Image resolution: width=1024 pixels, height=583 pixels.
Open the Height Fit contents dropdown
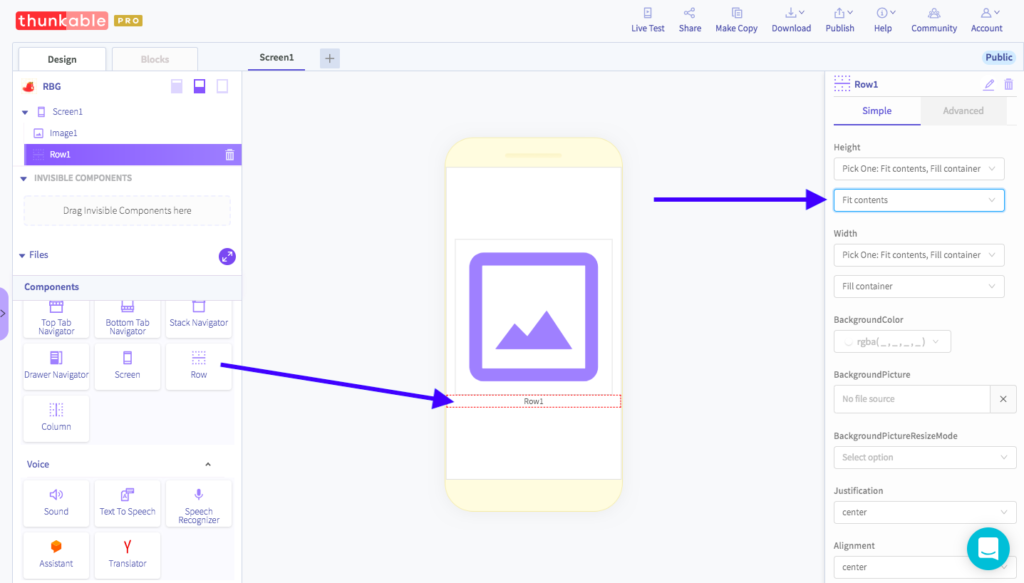point(919,200)
